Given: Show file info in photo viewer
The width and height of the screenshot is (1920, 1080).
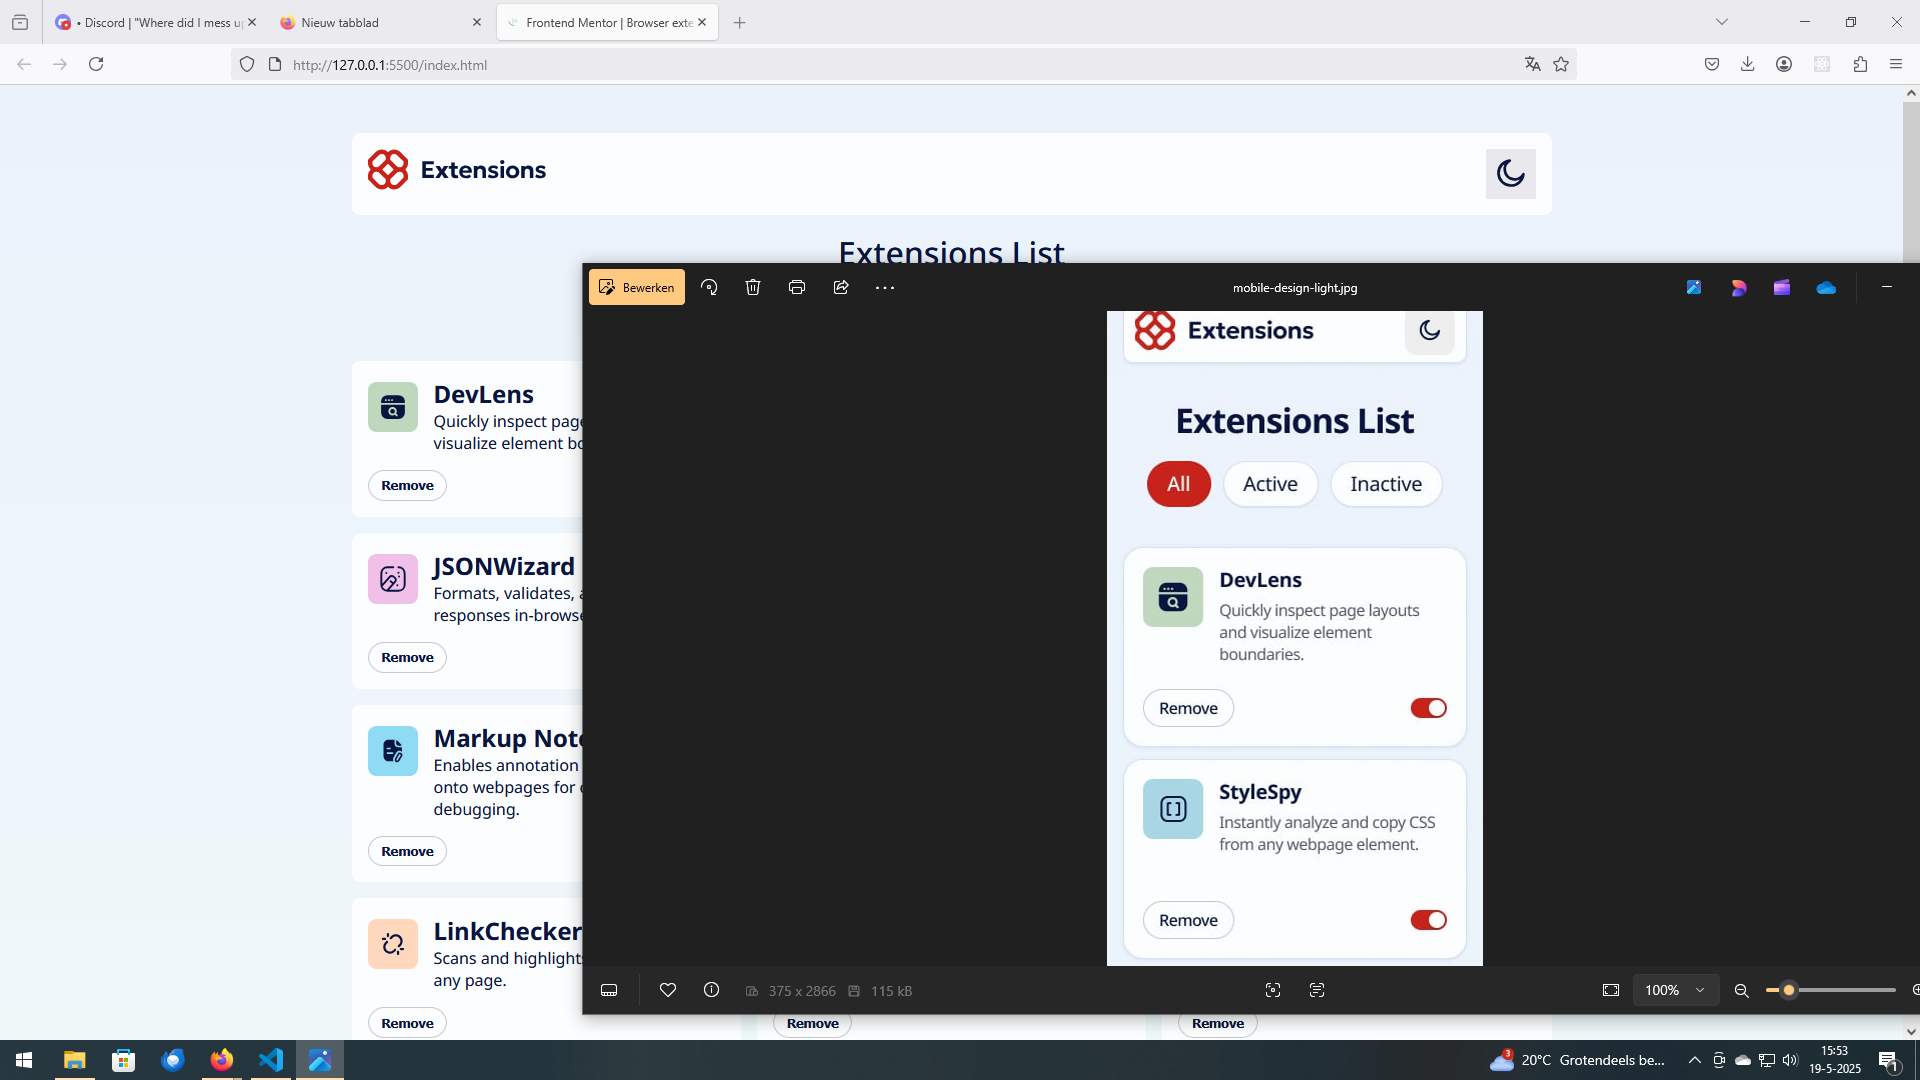Looking at the screenshot, I should [711, 990].
